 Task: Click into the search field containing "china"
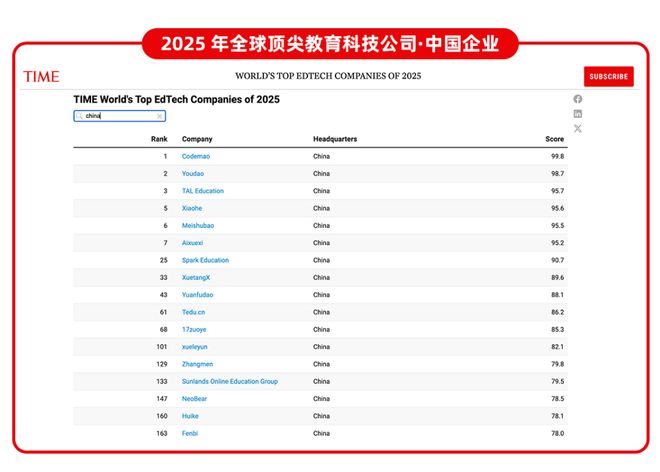[118, 116]
